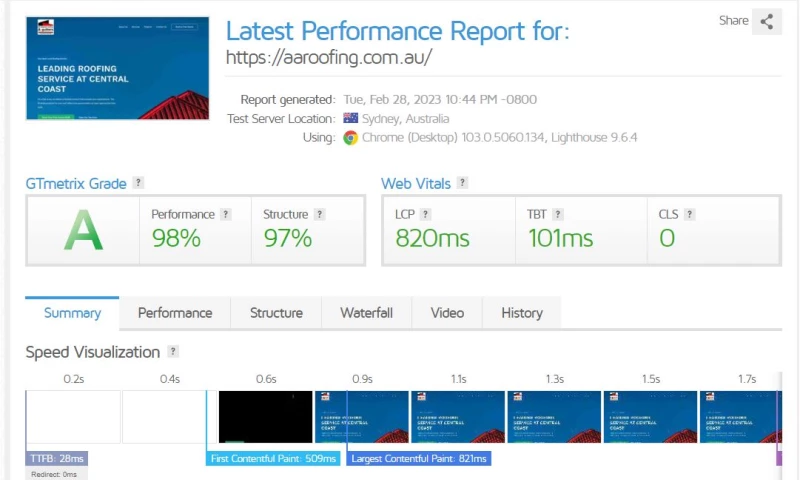Viewport: 800px width, 480px height.
Task: Click the TTFB 28ms marker
Action: coord(56,459)
